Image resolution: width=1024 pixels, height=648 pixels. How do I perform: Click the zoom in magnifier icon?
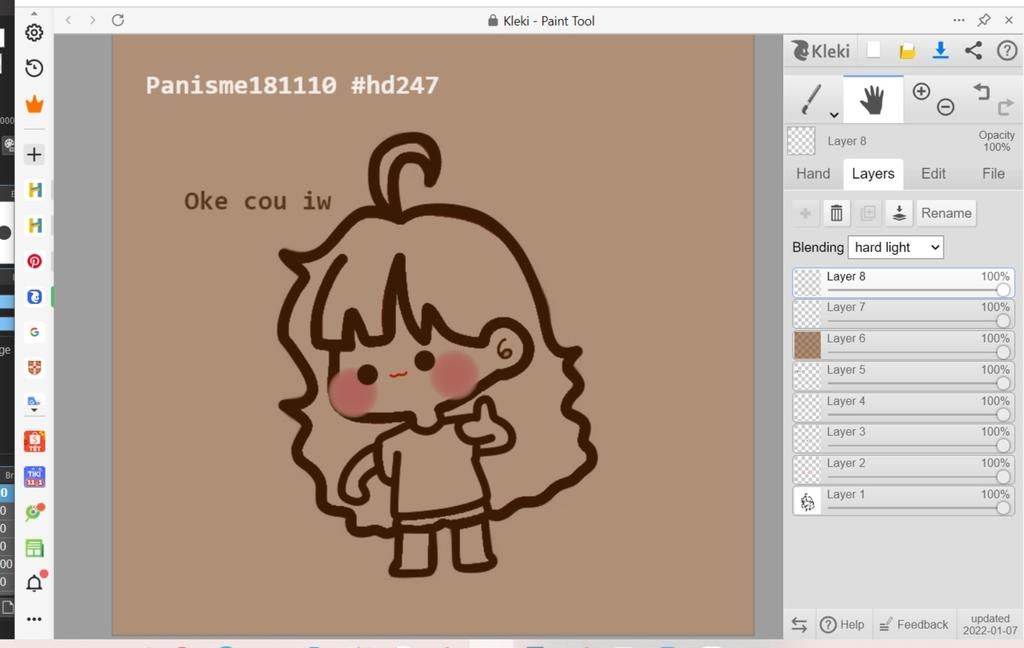pos(921,91)
